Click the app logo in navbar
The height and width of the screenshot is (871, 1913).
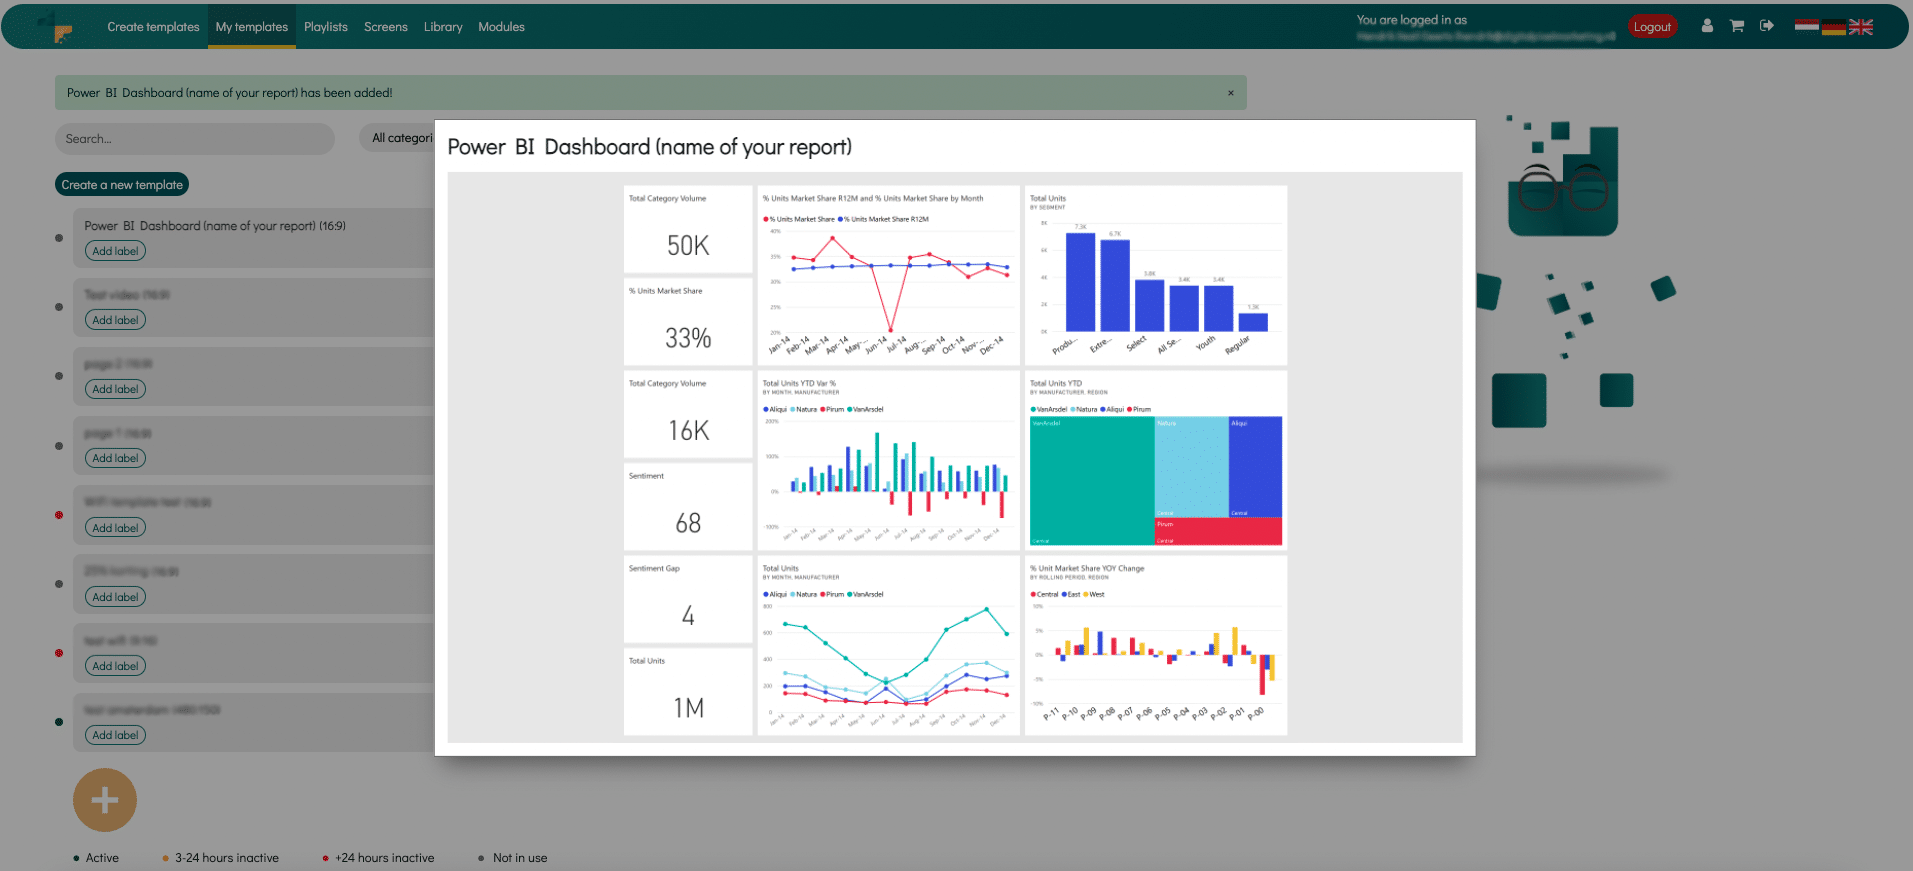(57, 27)
